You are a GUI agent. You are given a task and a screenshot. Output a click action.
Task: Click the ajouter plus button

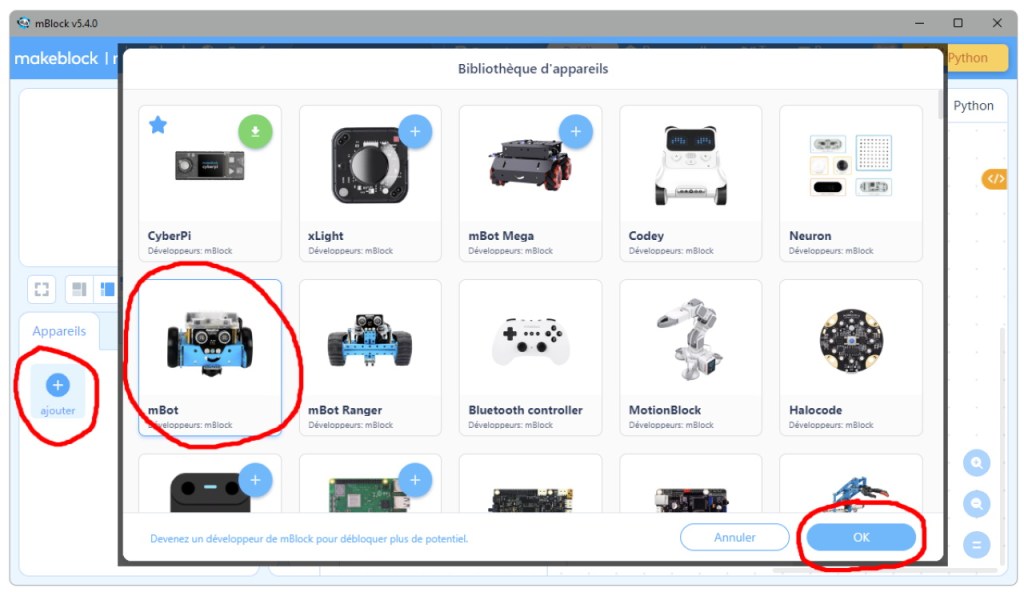tap(58, 385)
